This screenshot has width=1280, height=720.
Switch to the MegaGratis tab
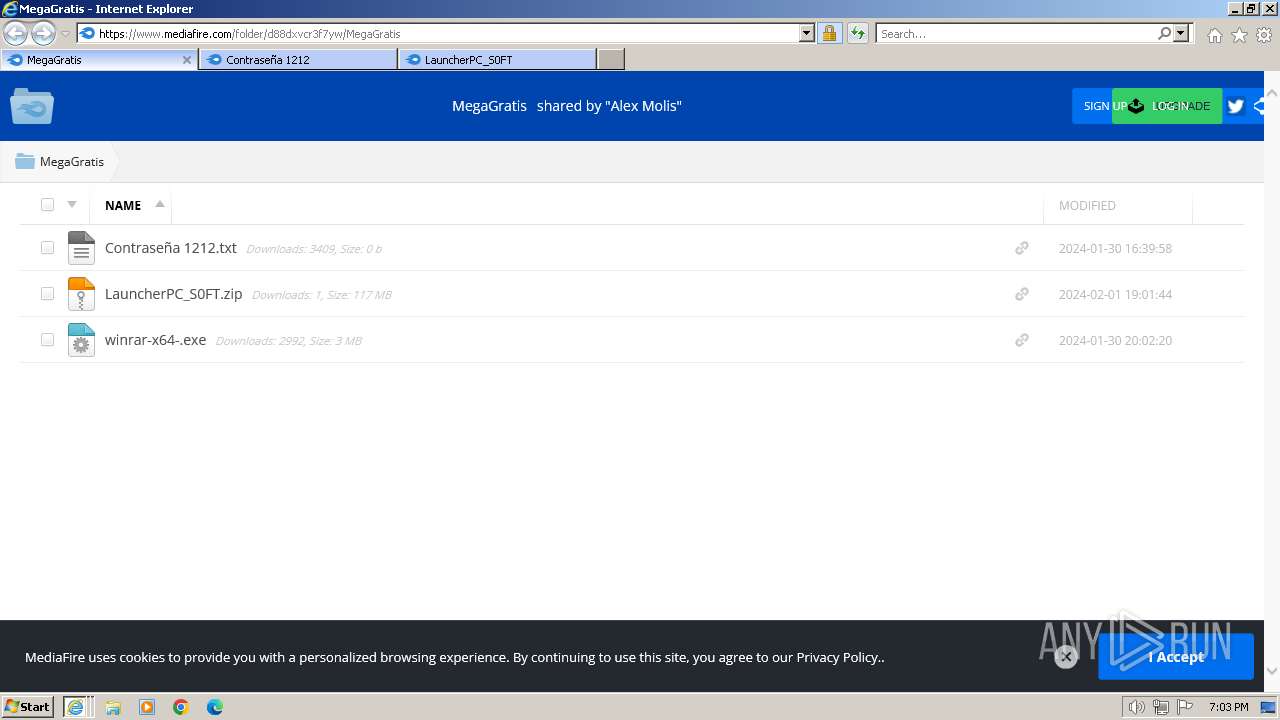coord(98,60)
